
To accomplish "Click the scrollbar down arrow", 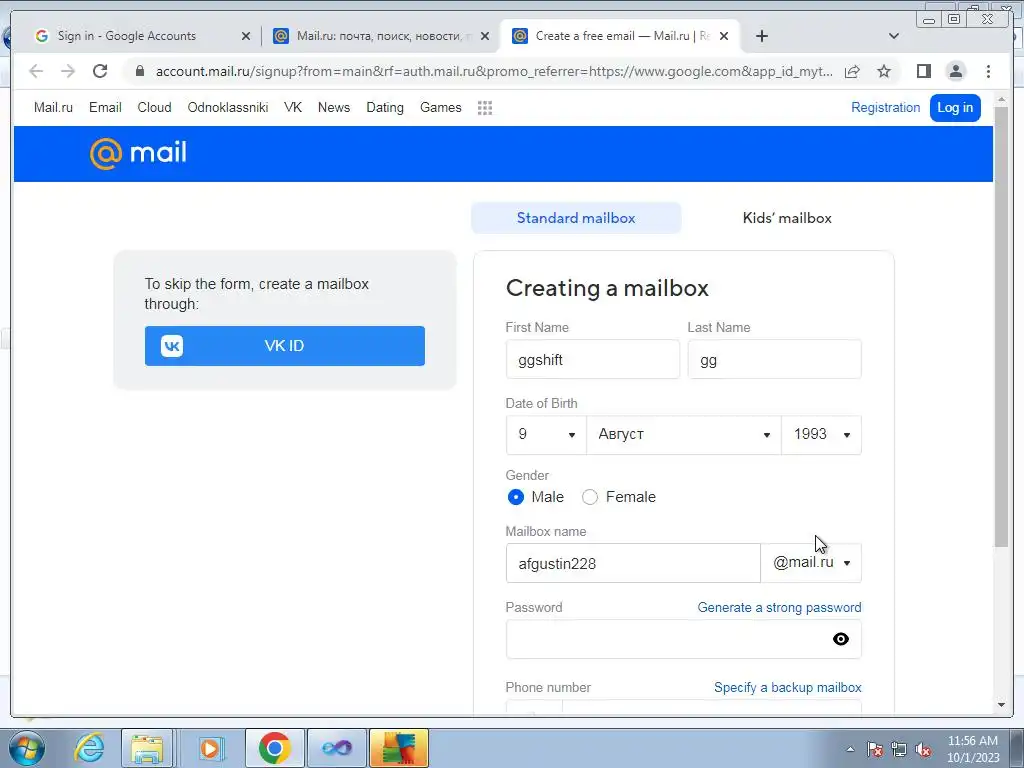I will click(x=1001, y=705).
